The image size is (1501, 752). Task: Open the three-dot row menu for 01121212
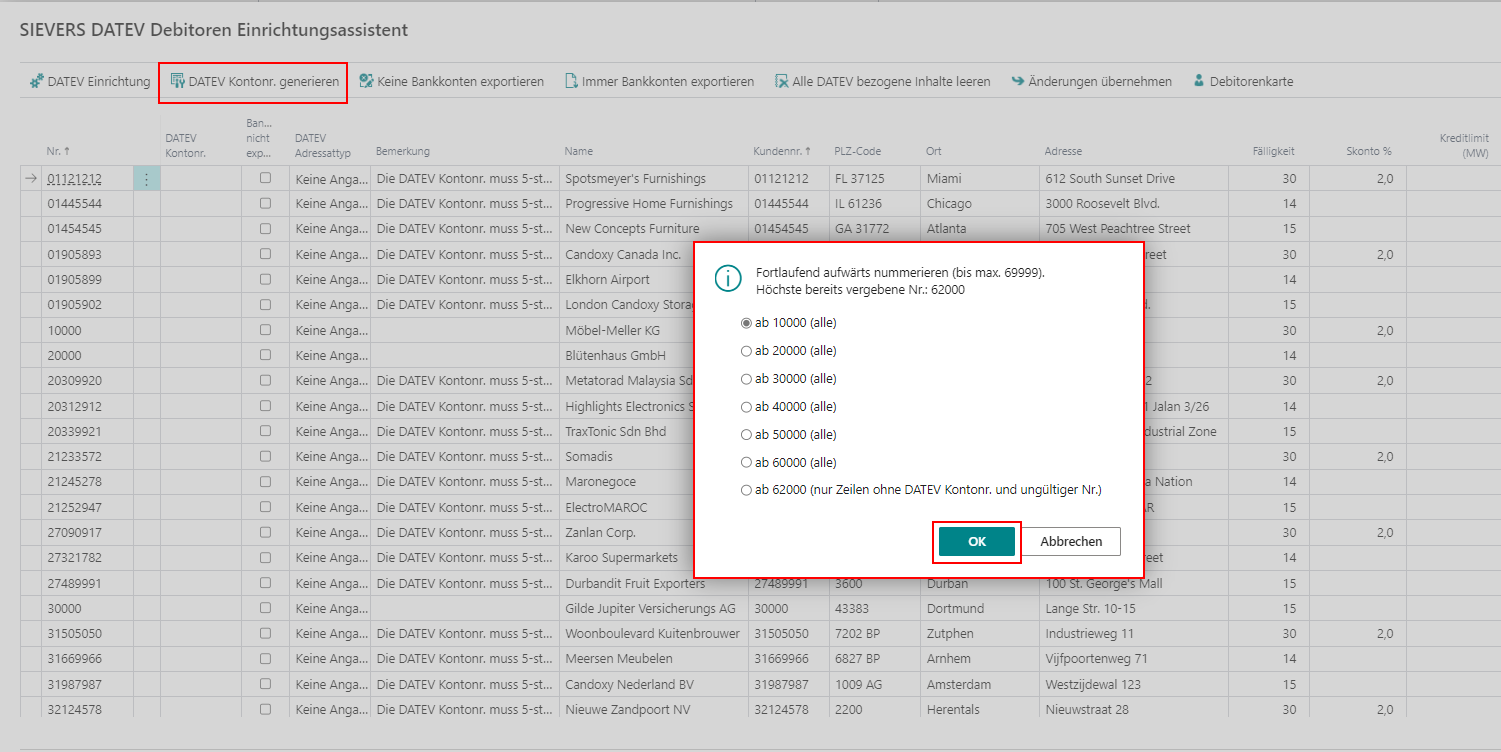[146, 179]
